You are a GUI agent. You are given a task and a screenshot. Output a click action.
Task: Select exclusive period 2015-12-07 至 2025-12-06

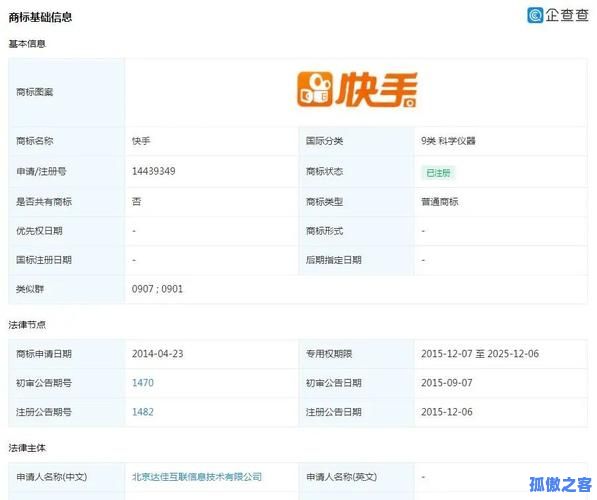(480, 354)
